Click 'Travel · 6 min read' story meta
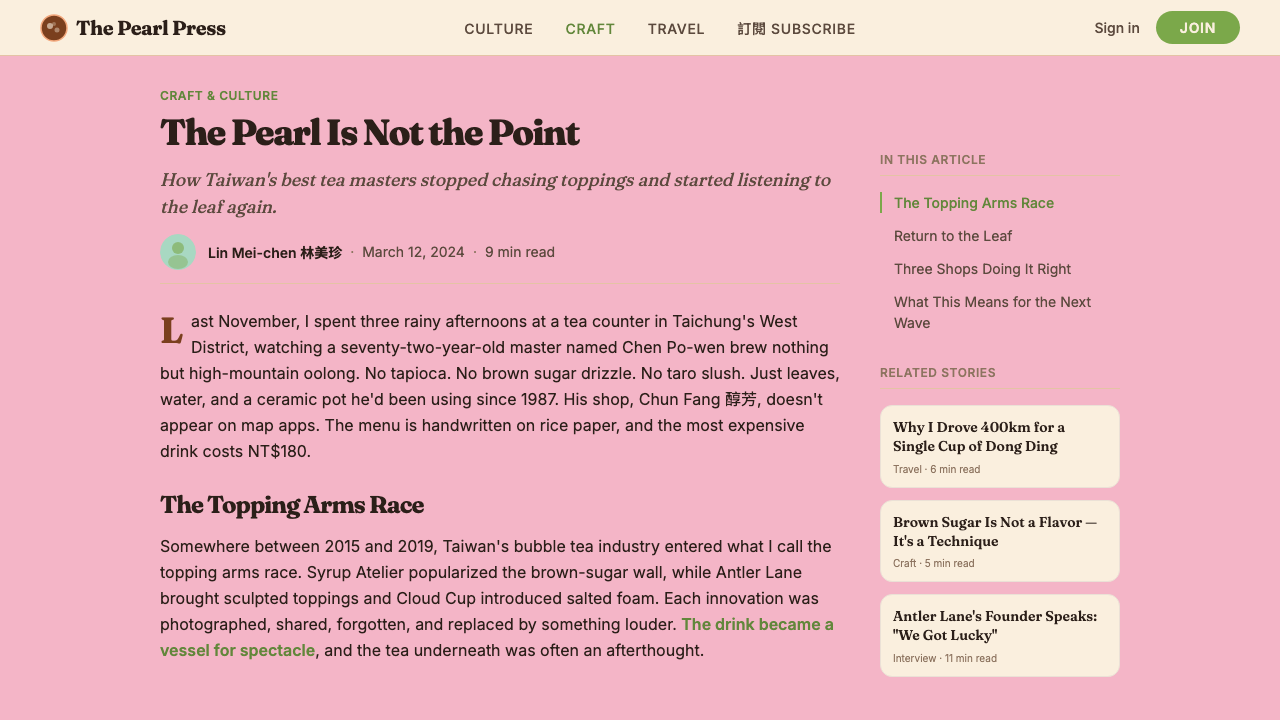 click(936, 469)
